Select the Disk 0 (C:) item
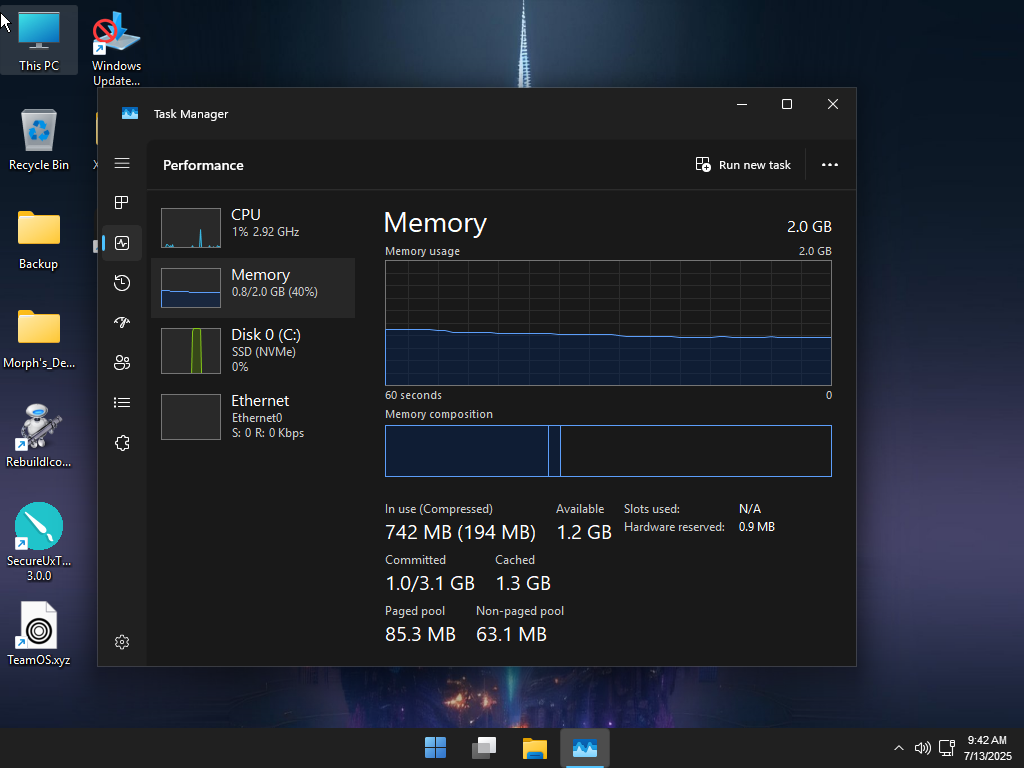The image size is (1024, 768). pos(253,351)
